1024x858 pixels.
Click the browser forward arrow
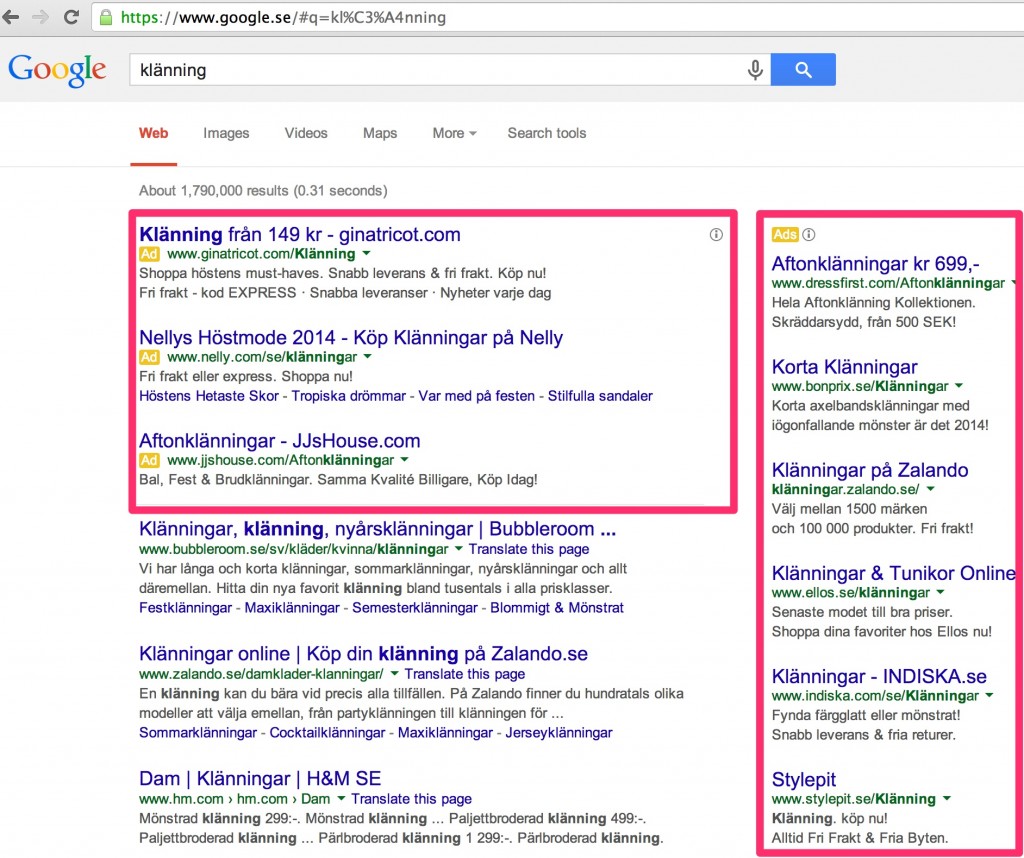tap(40, 17)
